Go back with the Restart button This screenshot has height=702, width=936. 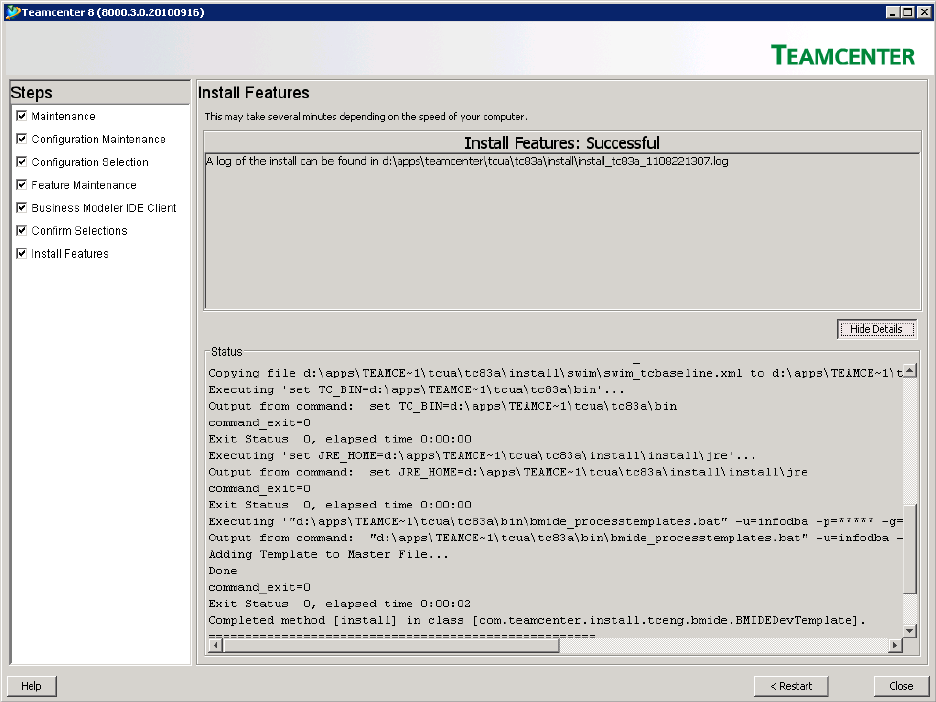(791, 686)
